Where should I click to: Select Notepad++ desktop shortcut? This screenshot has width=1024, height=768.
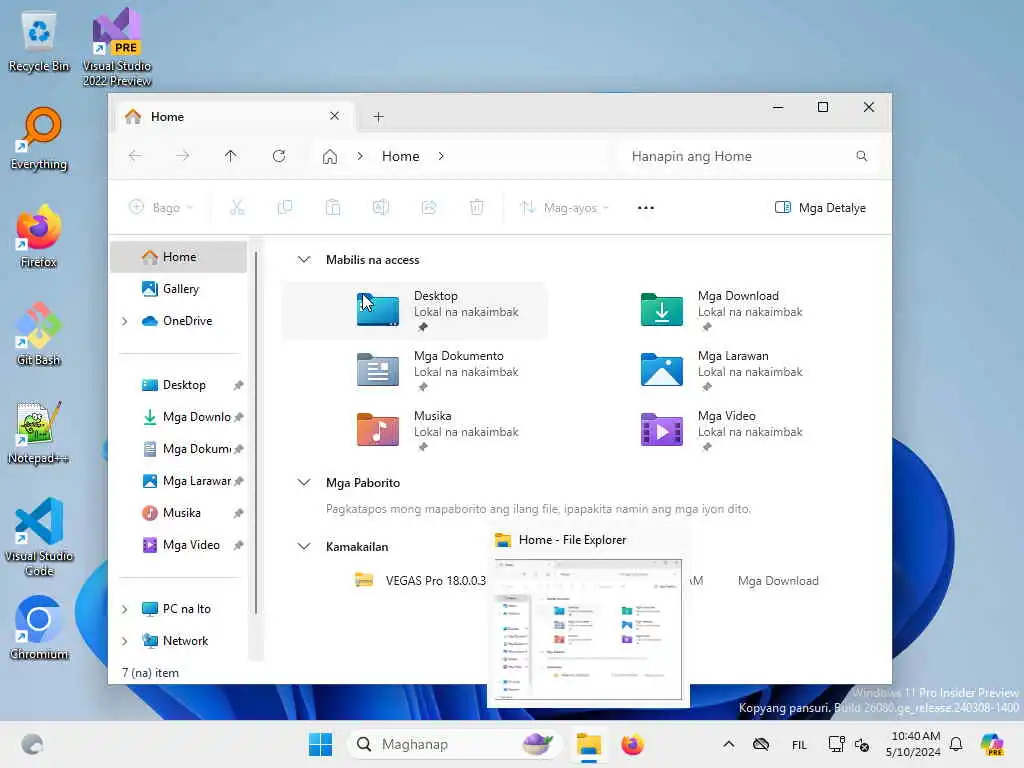point(39,432)
